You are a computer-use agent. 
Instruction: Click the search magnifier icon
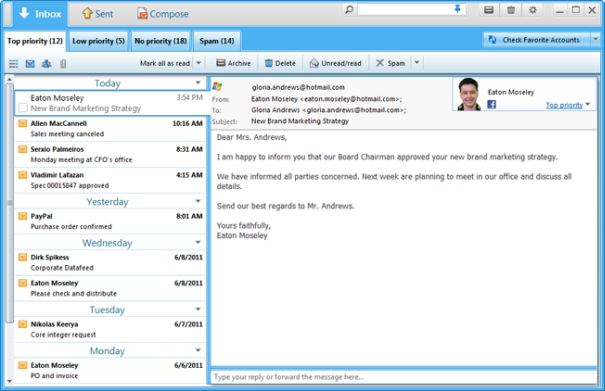tap(349, 9)
